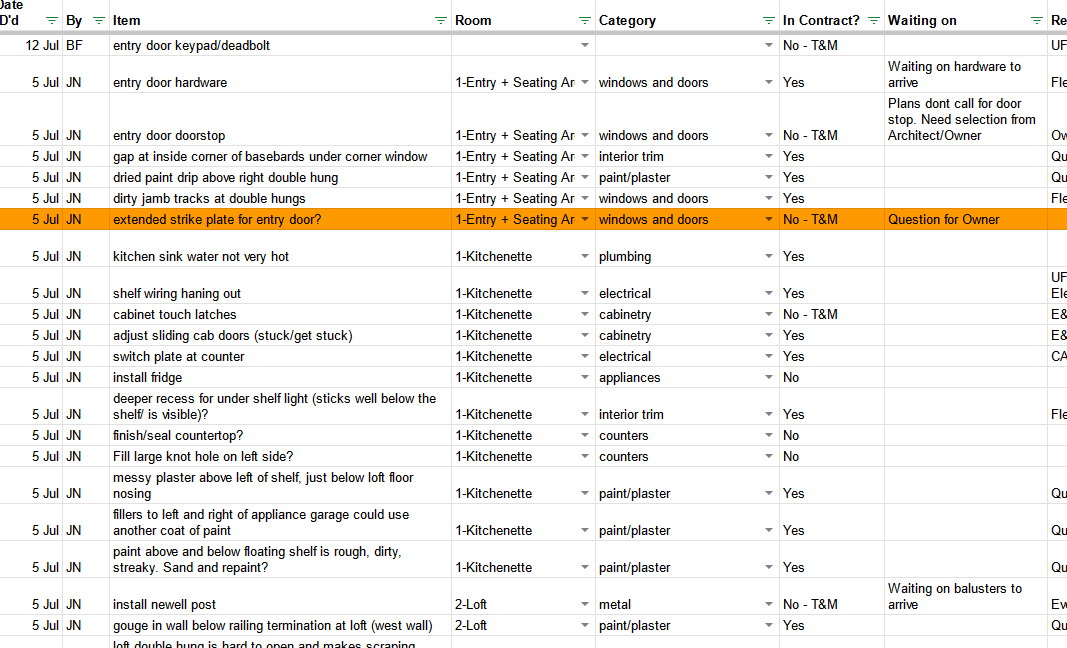Image resolution: width=1067 pixels, height=648 pixels.
Task: Select cell 'switch plate at counter'
Action: click(280, 356)
